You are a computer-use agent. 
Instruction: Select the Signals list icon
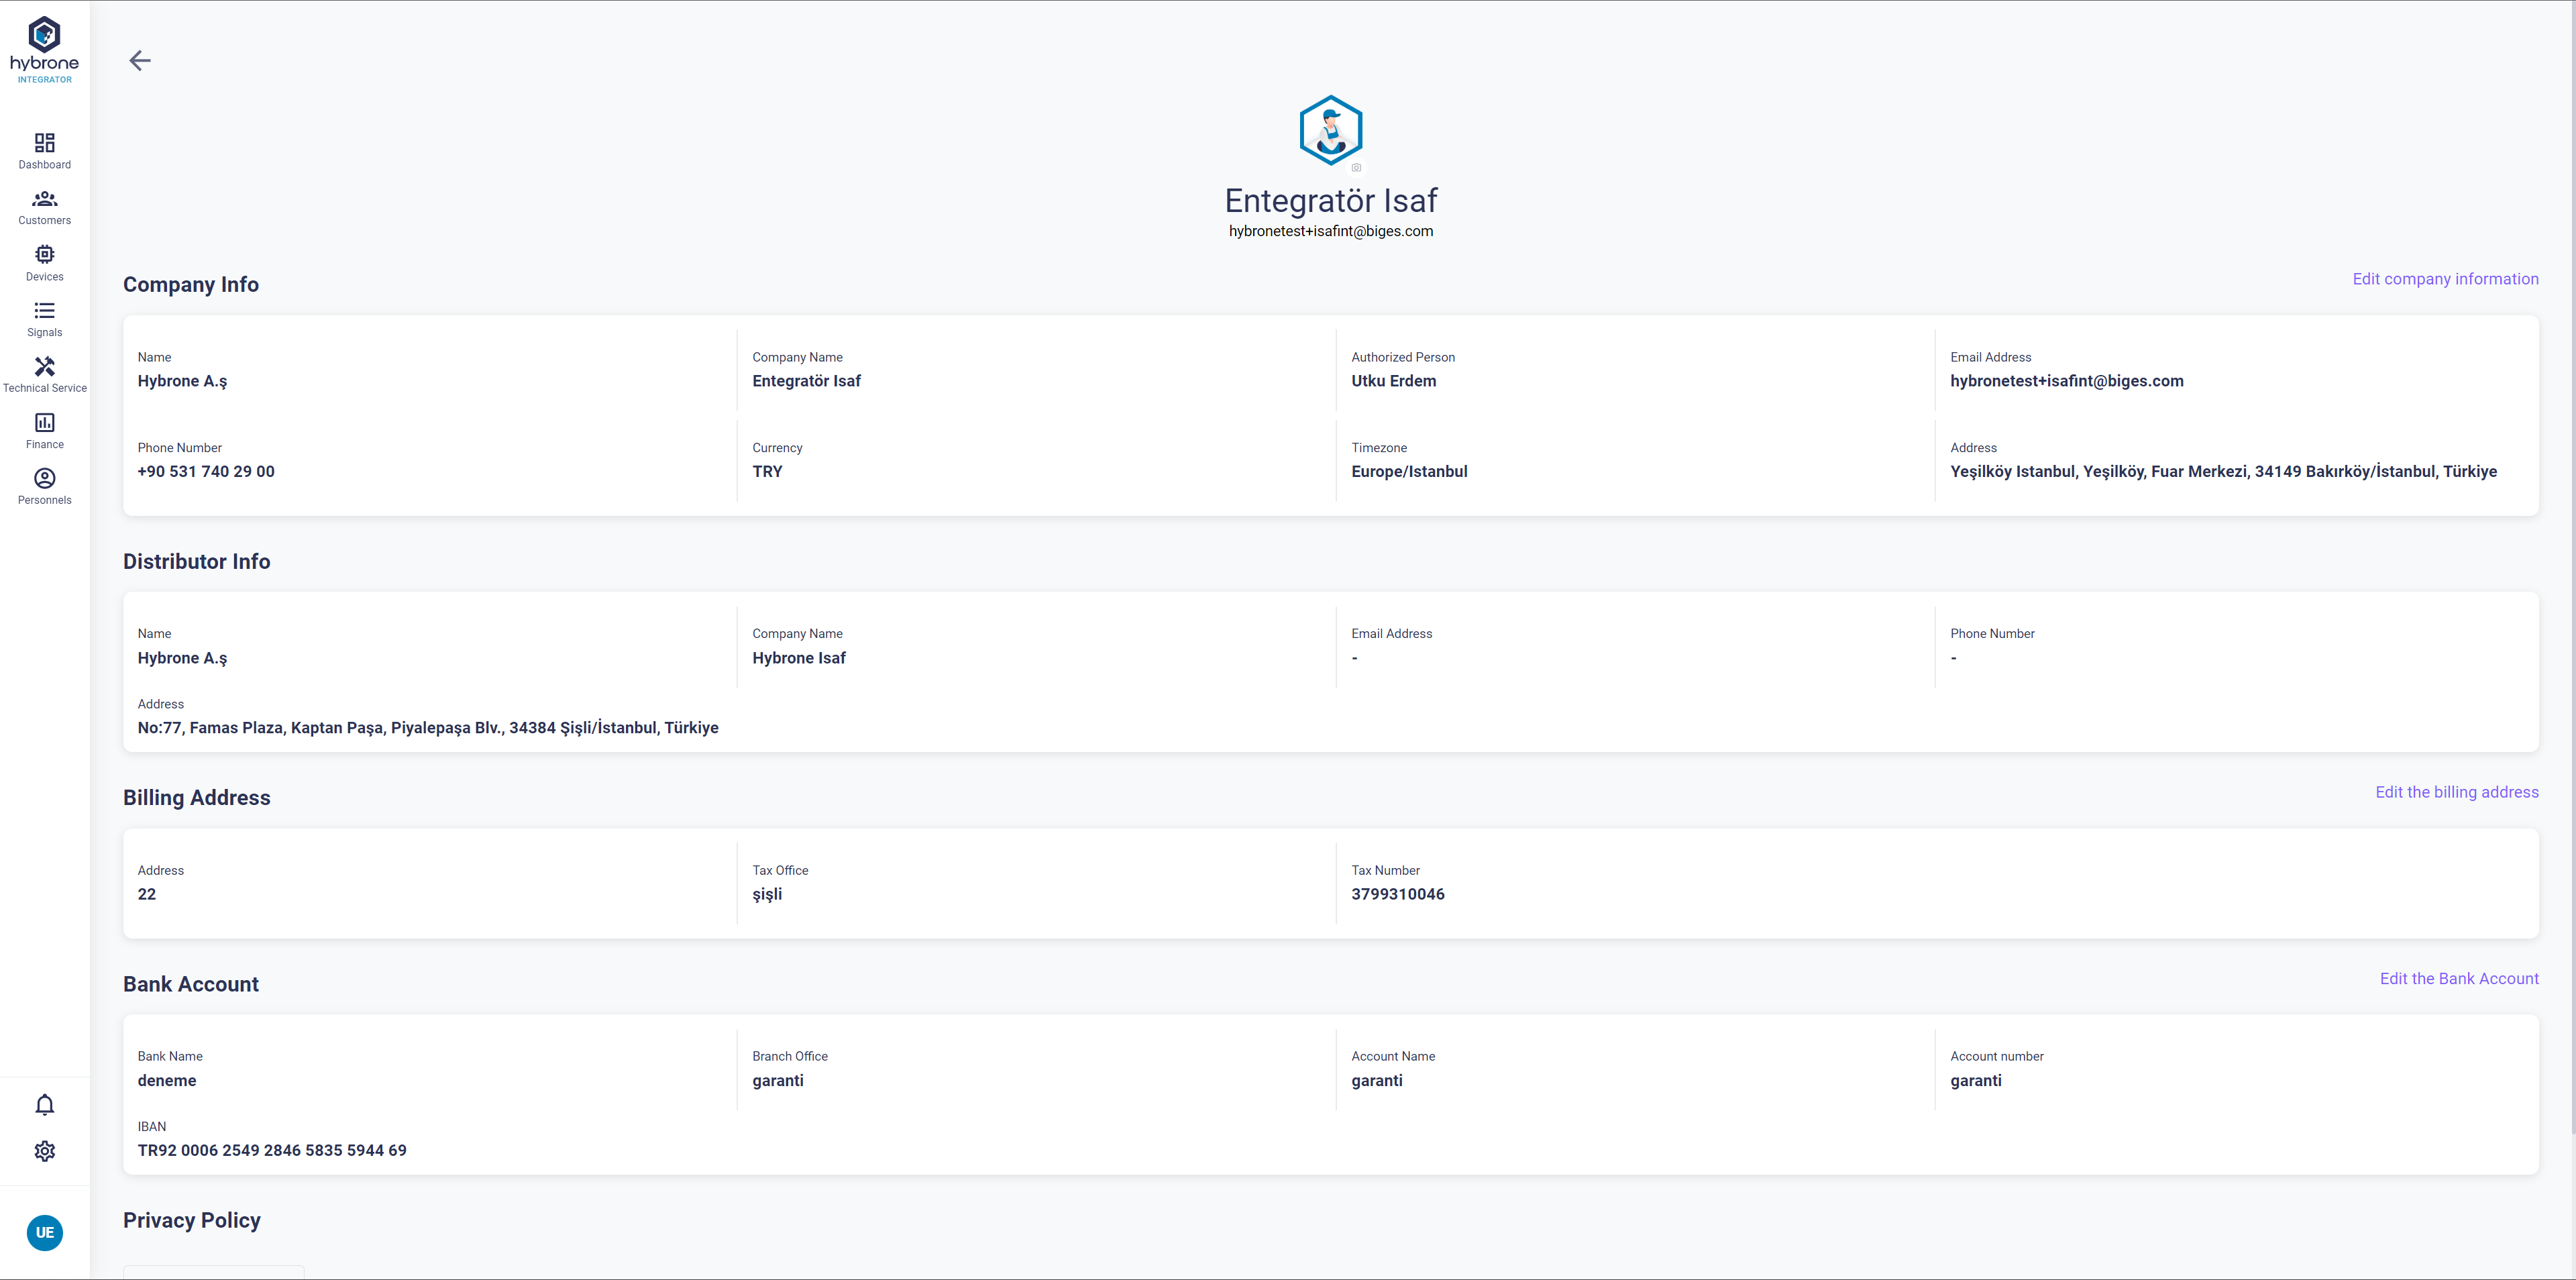point(44,311)
